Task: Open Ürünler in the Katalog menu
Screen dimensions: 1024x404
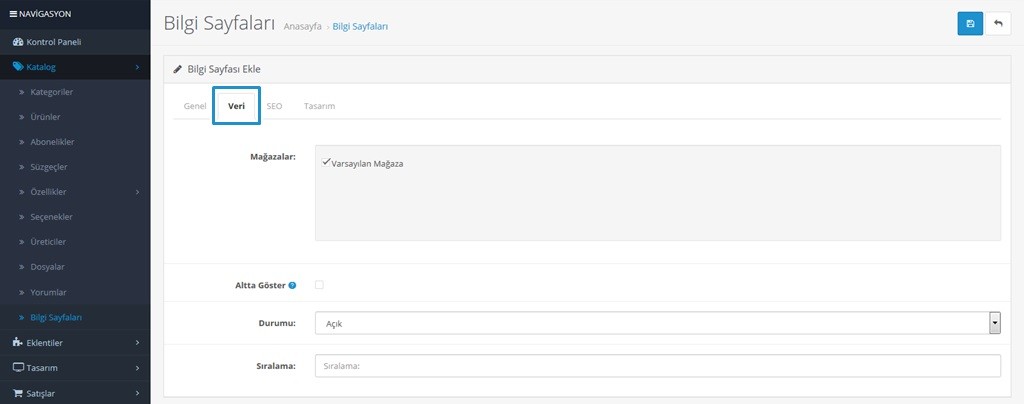Action: point(46,117)
